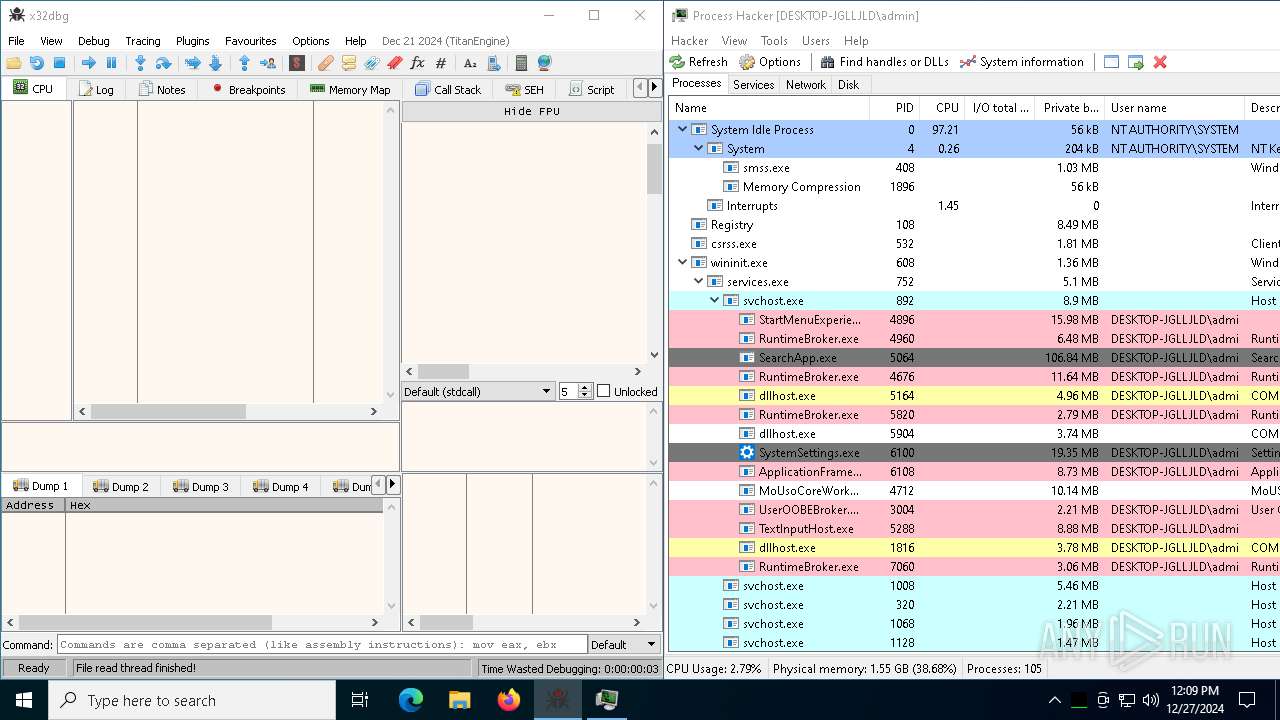Select the SearchApp.exe process row

click(973, 357)
